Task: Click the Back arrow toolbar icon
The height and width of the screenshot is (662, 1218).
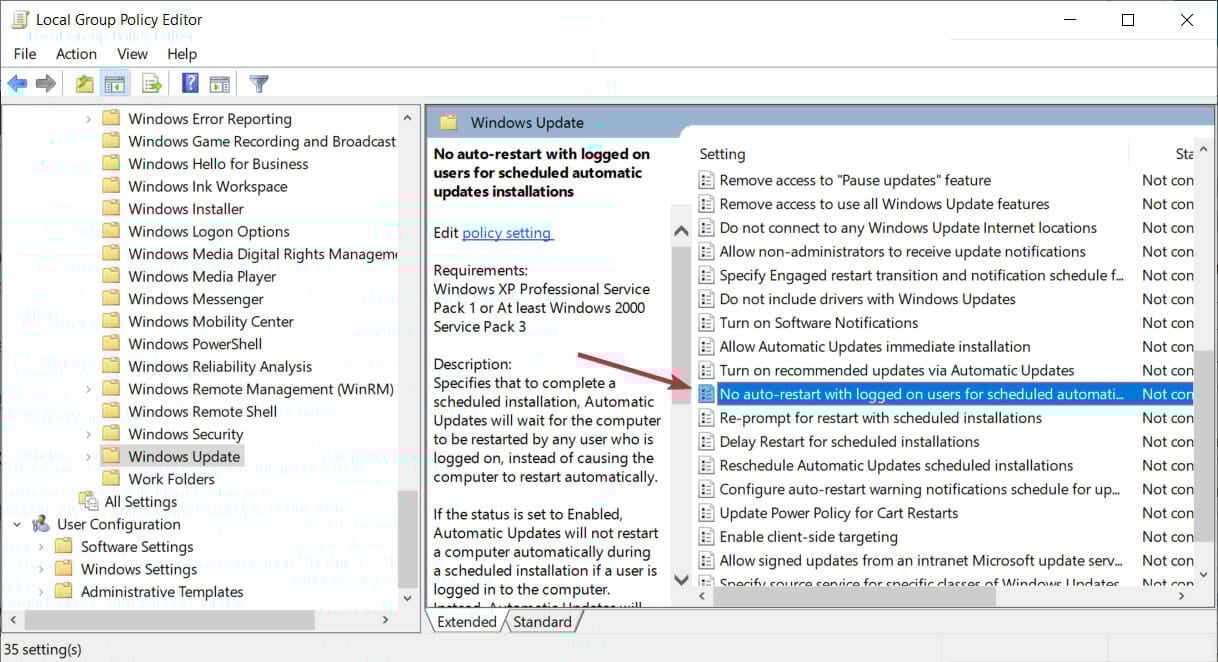Action: click(17, 84)
